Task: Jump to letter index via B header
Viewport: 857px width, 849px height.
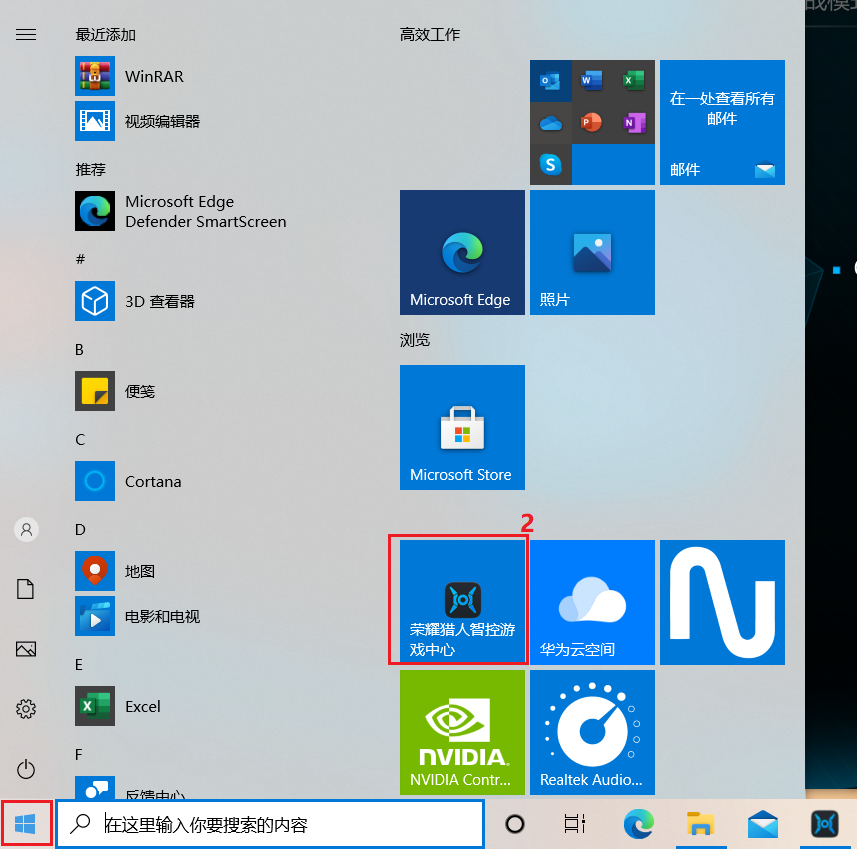Action: 80,350
